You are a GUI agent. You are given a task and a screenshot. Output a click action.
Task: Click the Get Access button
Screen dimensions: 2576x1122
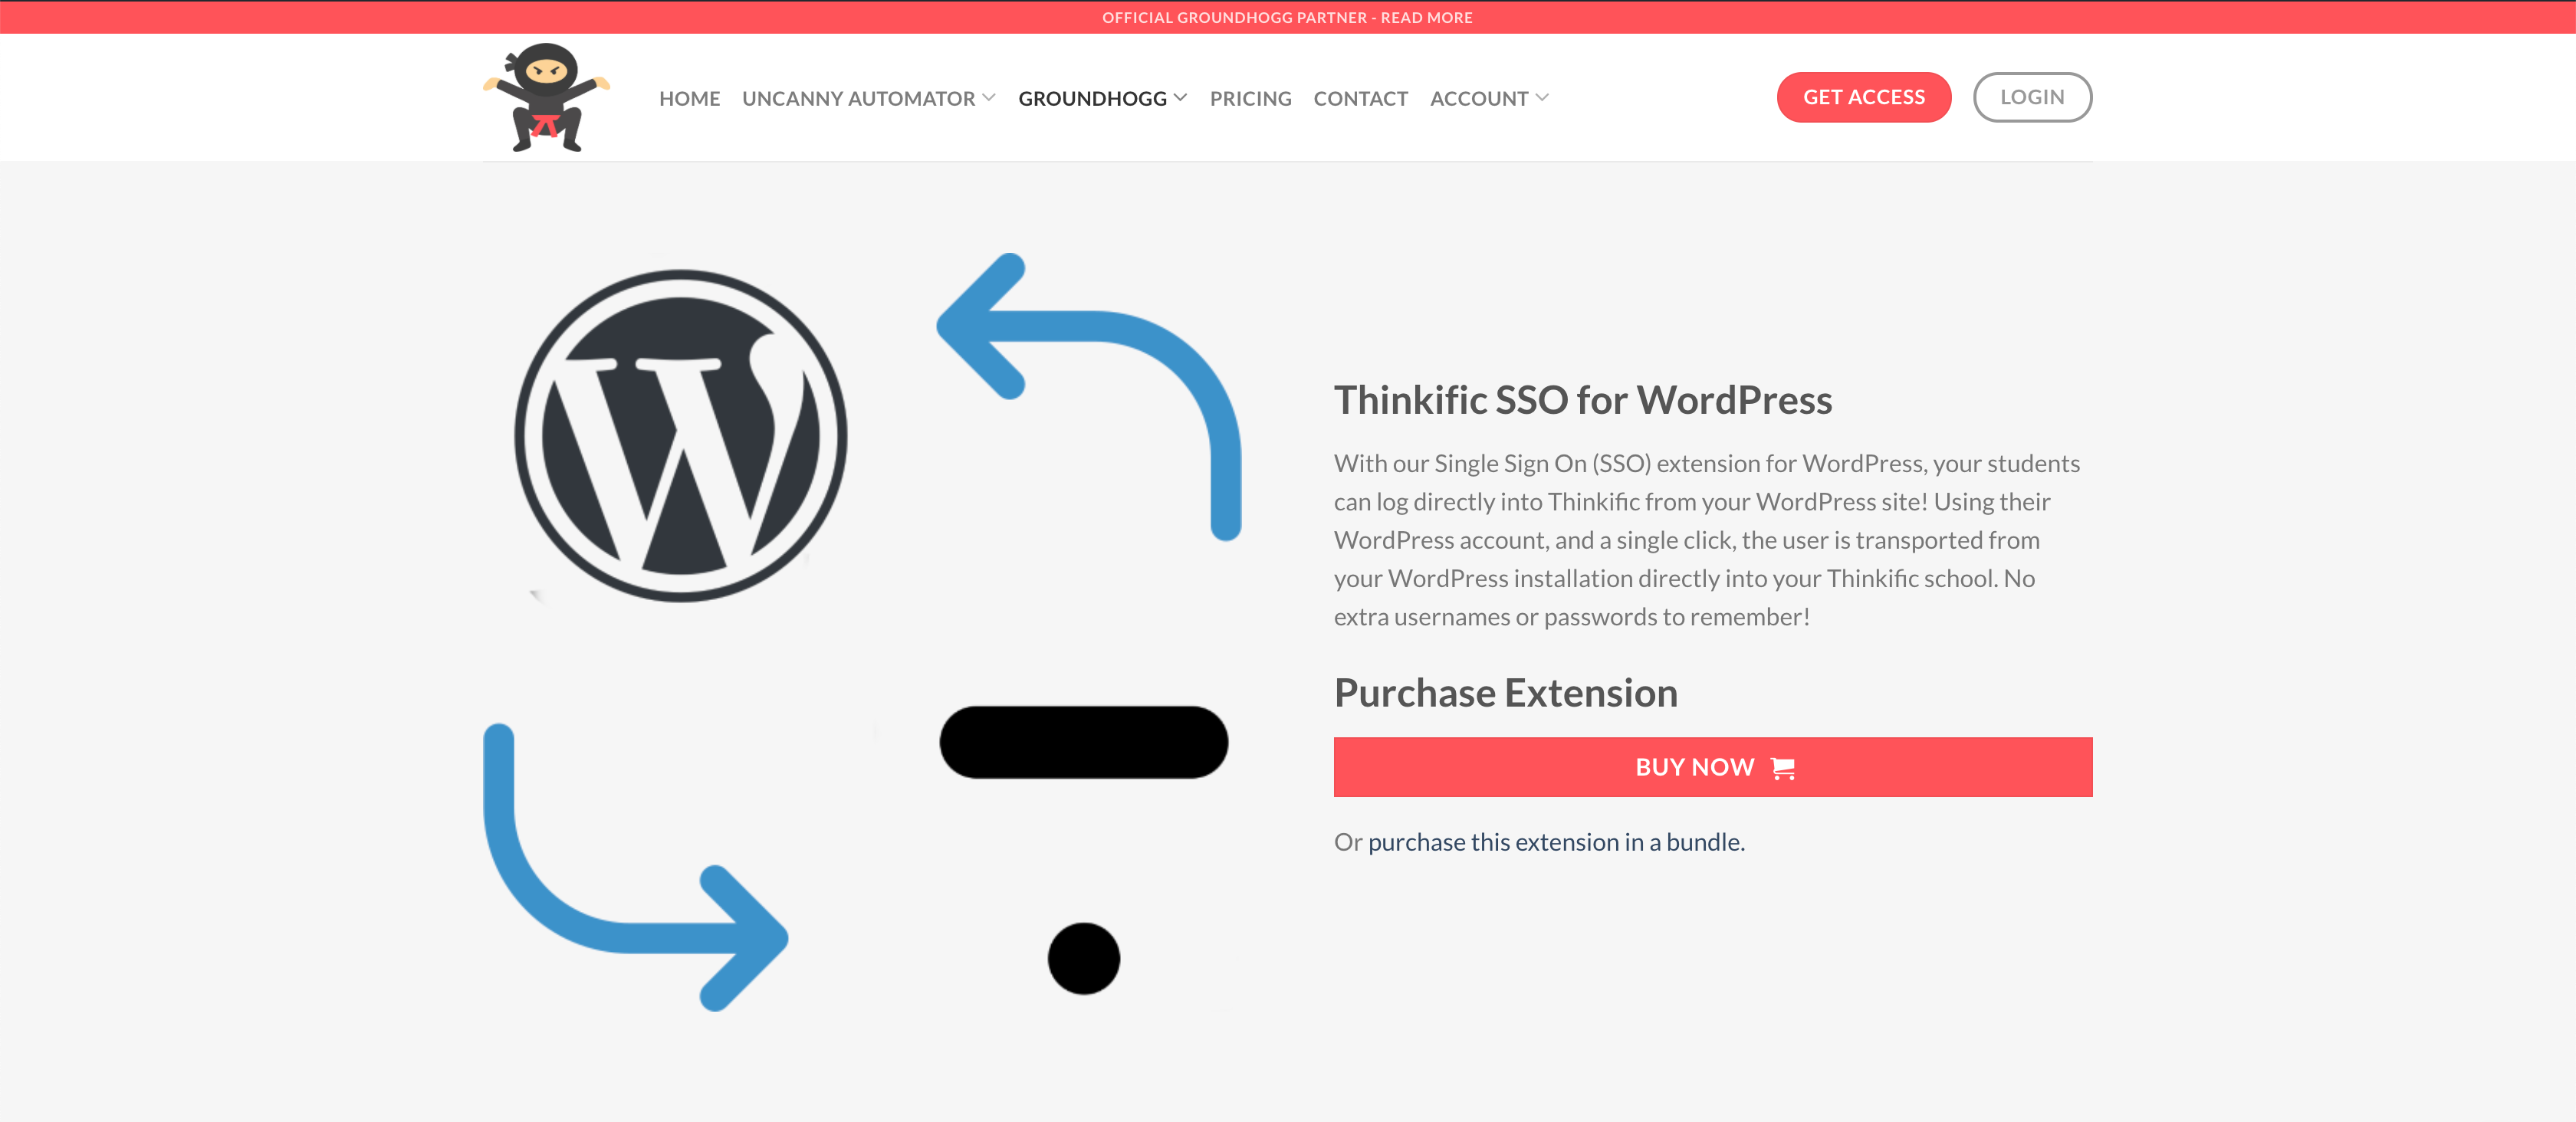[x=1864, y=97]
